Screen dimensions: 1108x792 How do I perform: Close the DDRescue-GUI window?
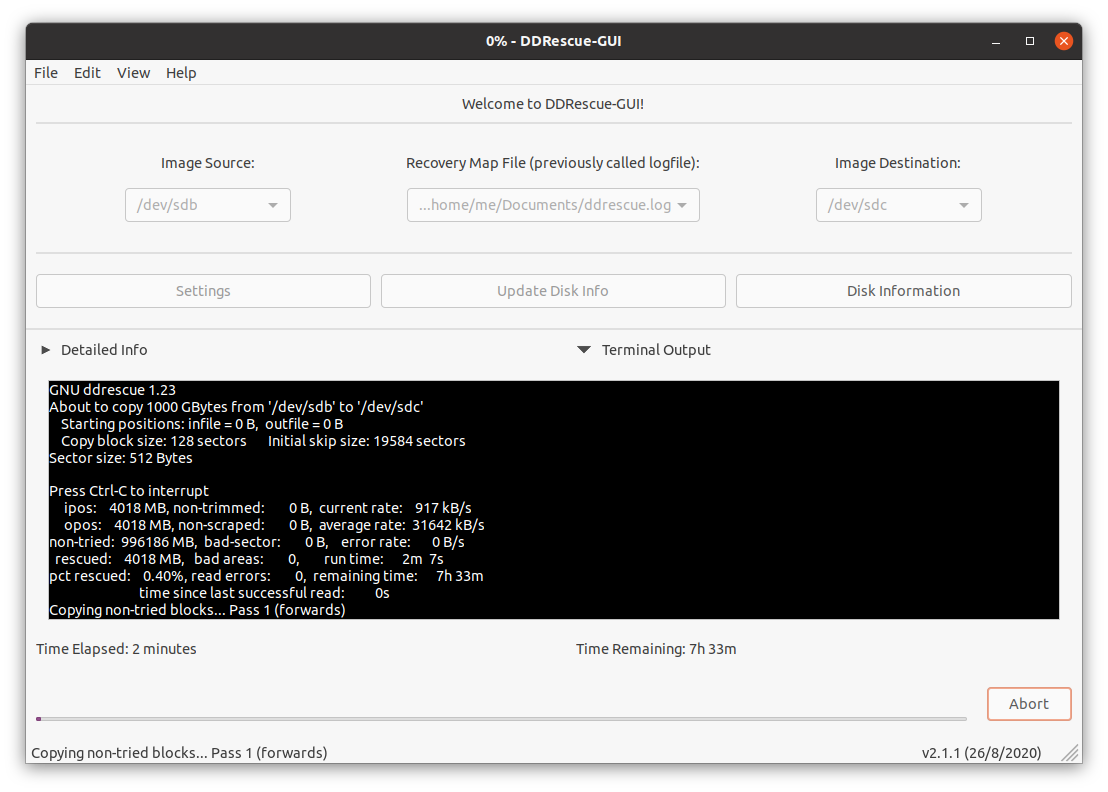point(1063,41)
